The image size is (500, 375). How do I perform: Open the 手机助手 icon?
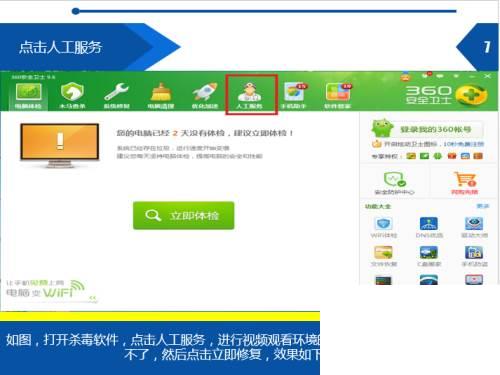294,95
